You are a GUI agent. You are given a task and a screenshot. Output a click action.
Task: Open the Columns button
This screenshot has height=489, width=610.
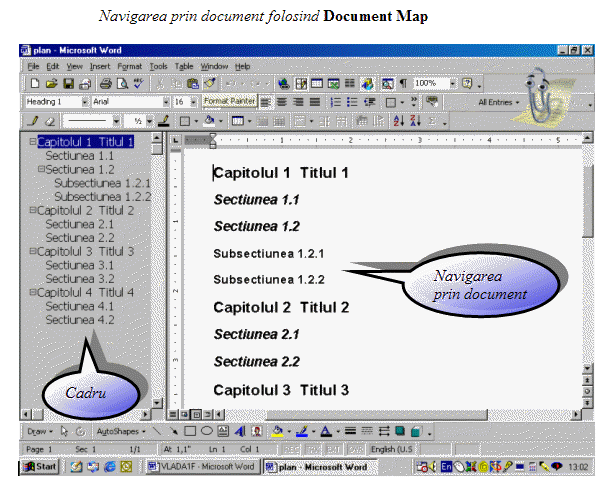pyautogui.click(x=350, y=83)
